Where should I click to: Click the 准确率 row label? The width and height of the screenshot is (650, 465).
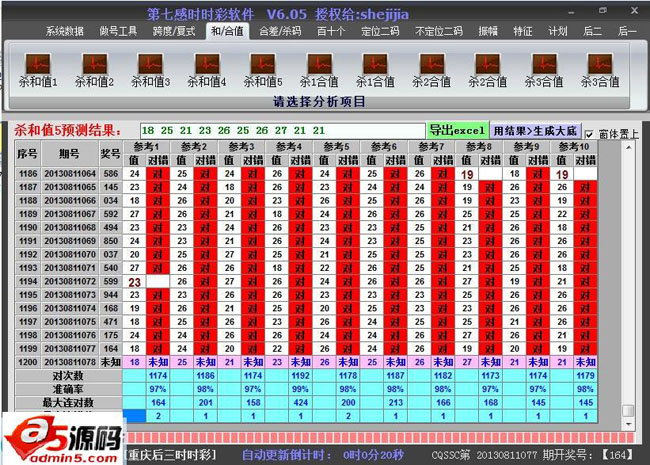68,389
